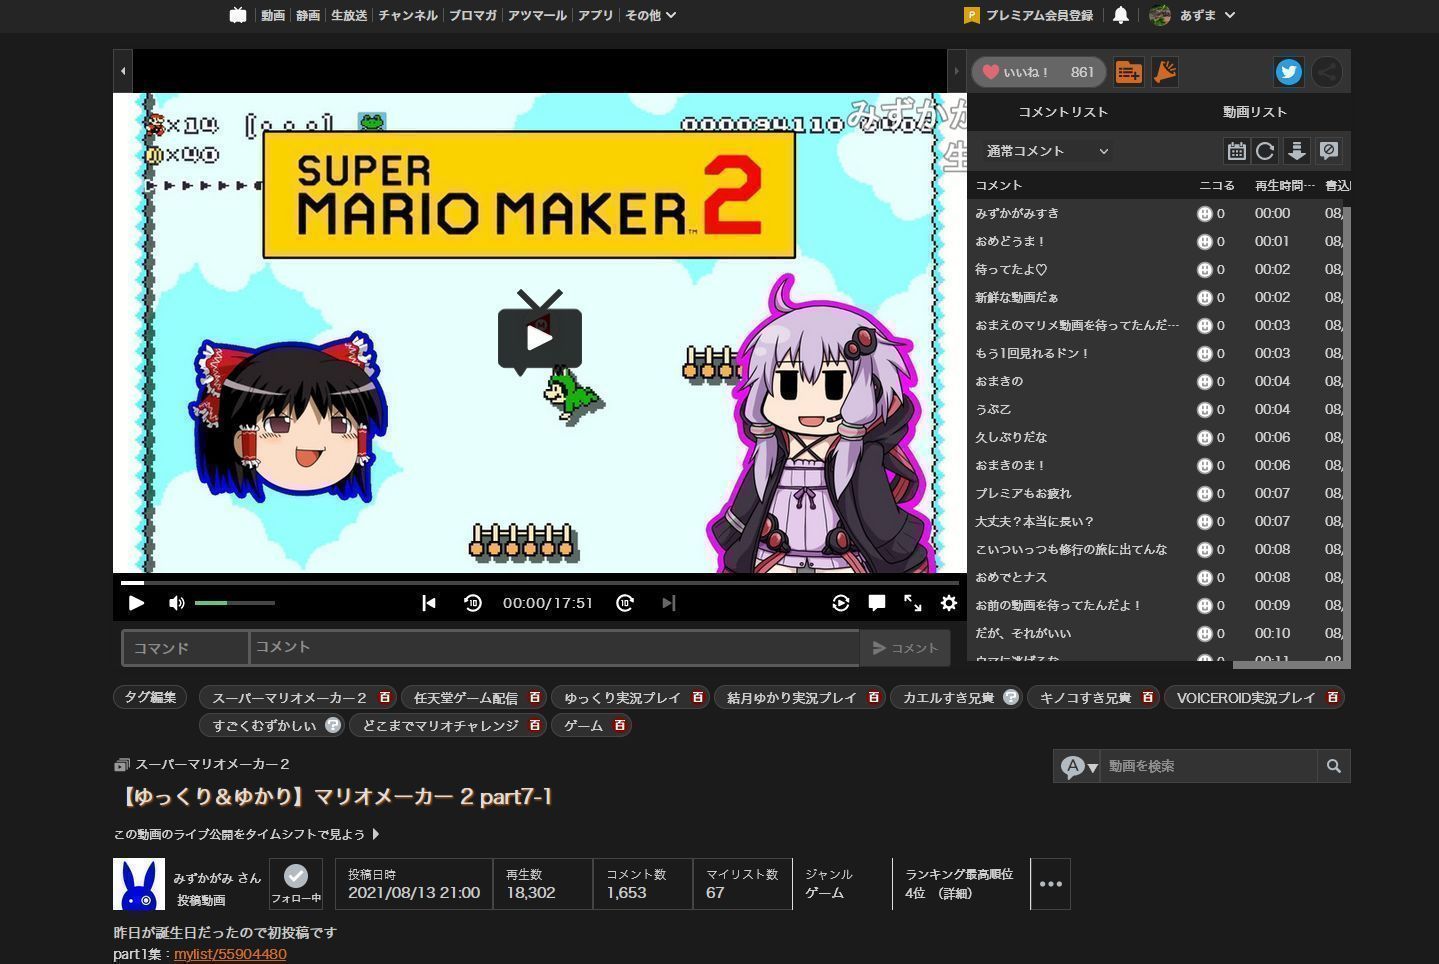Open the 通常コメント dropdown
Image resolution: width=1439 pixels, height=964 pixels.
click(1047, 151)
